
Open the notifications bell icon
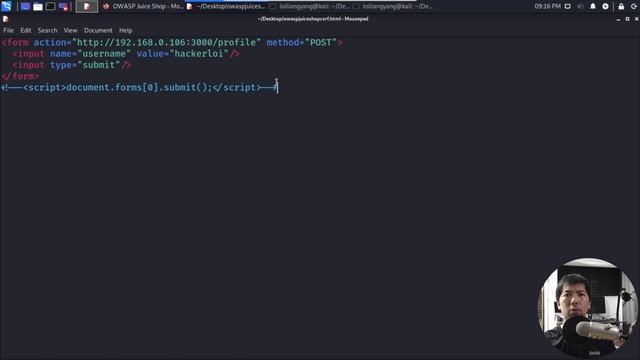pyautogui.click(x=593, y=7)
